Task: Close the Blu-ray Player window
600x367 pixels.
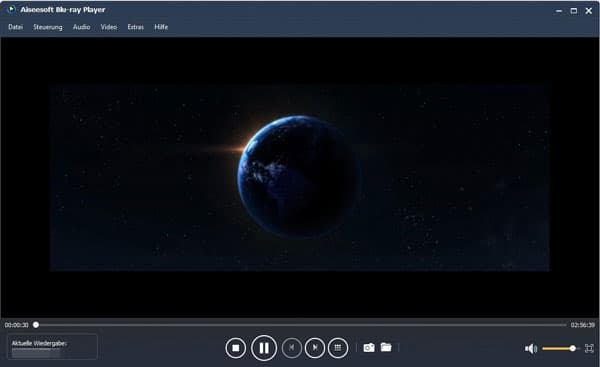Action: coord(589,11)
